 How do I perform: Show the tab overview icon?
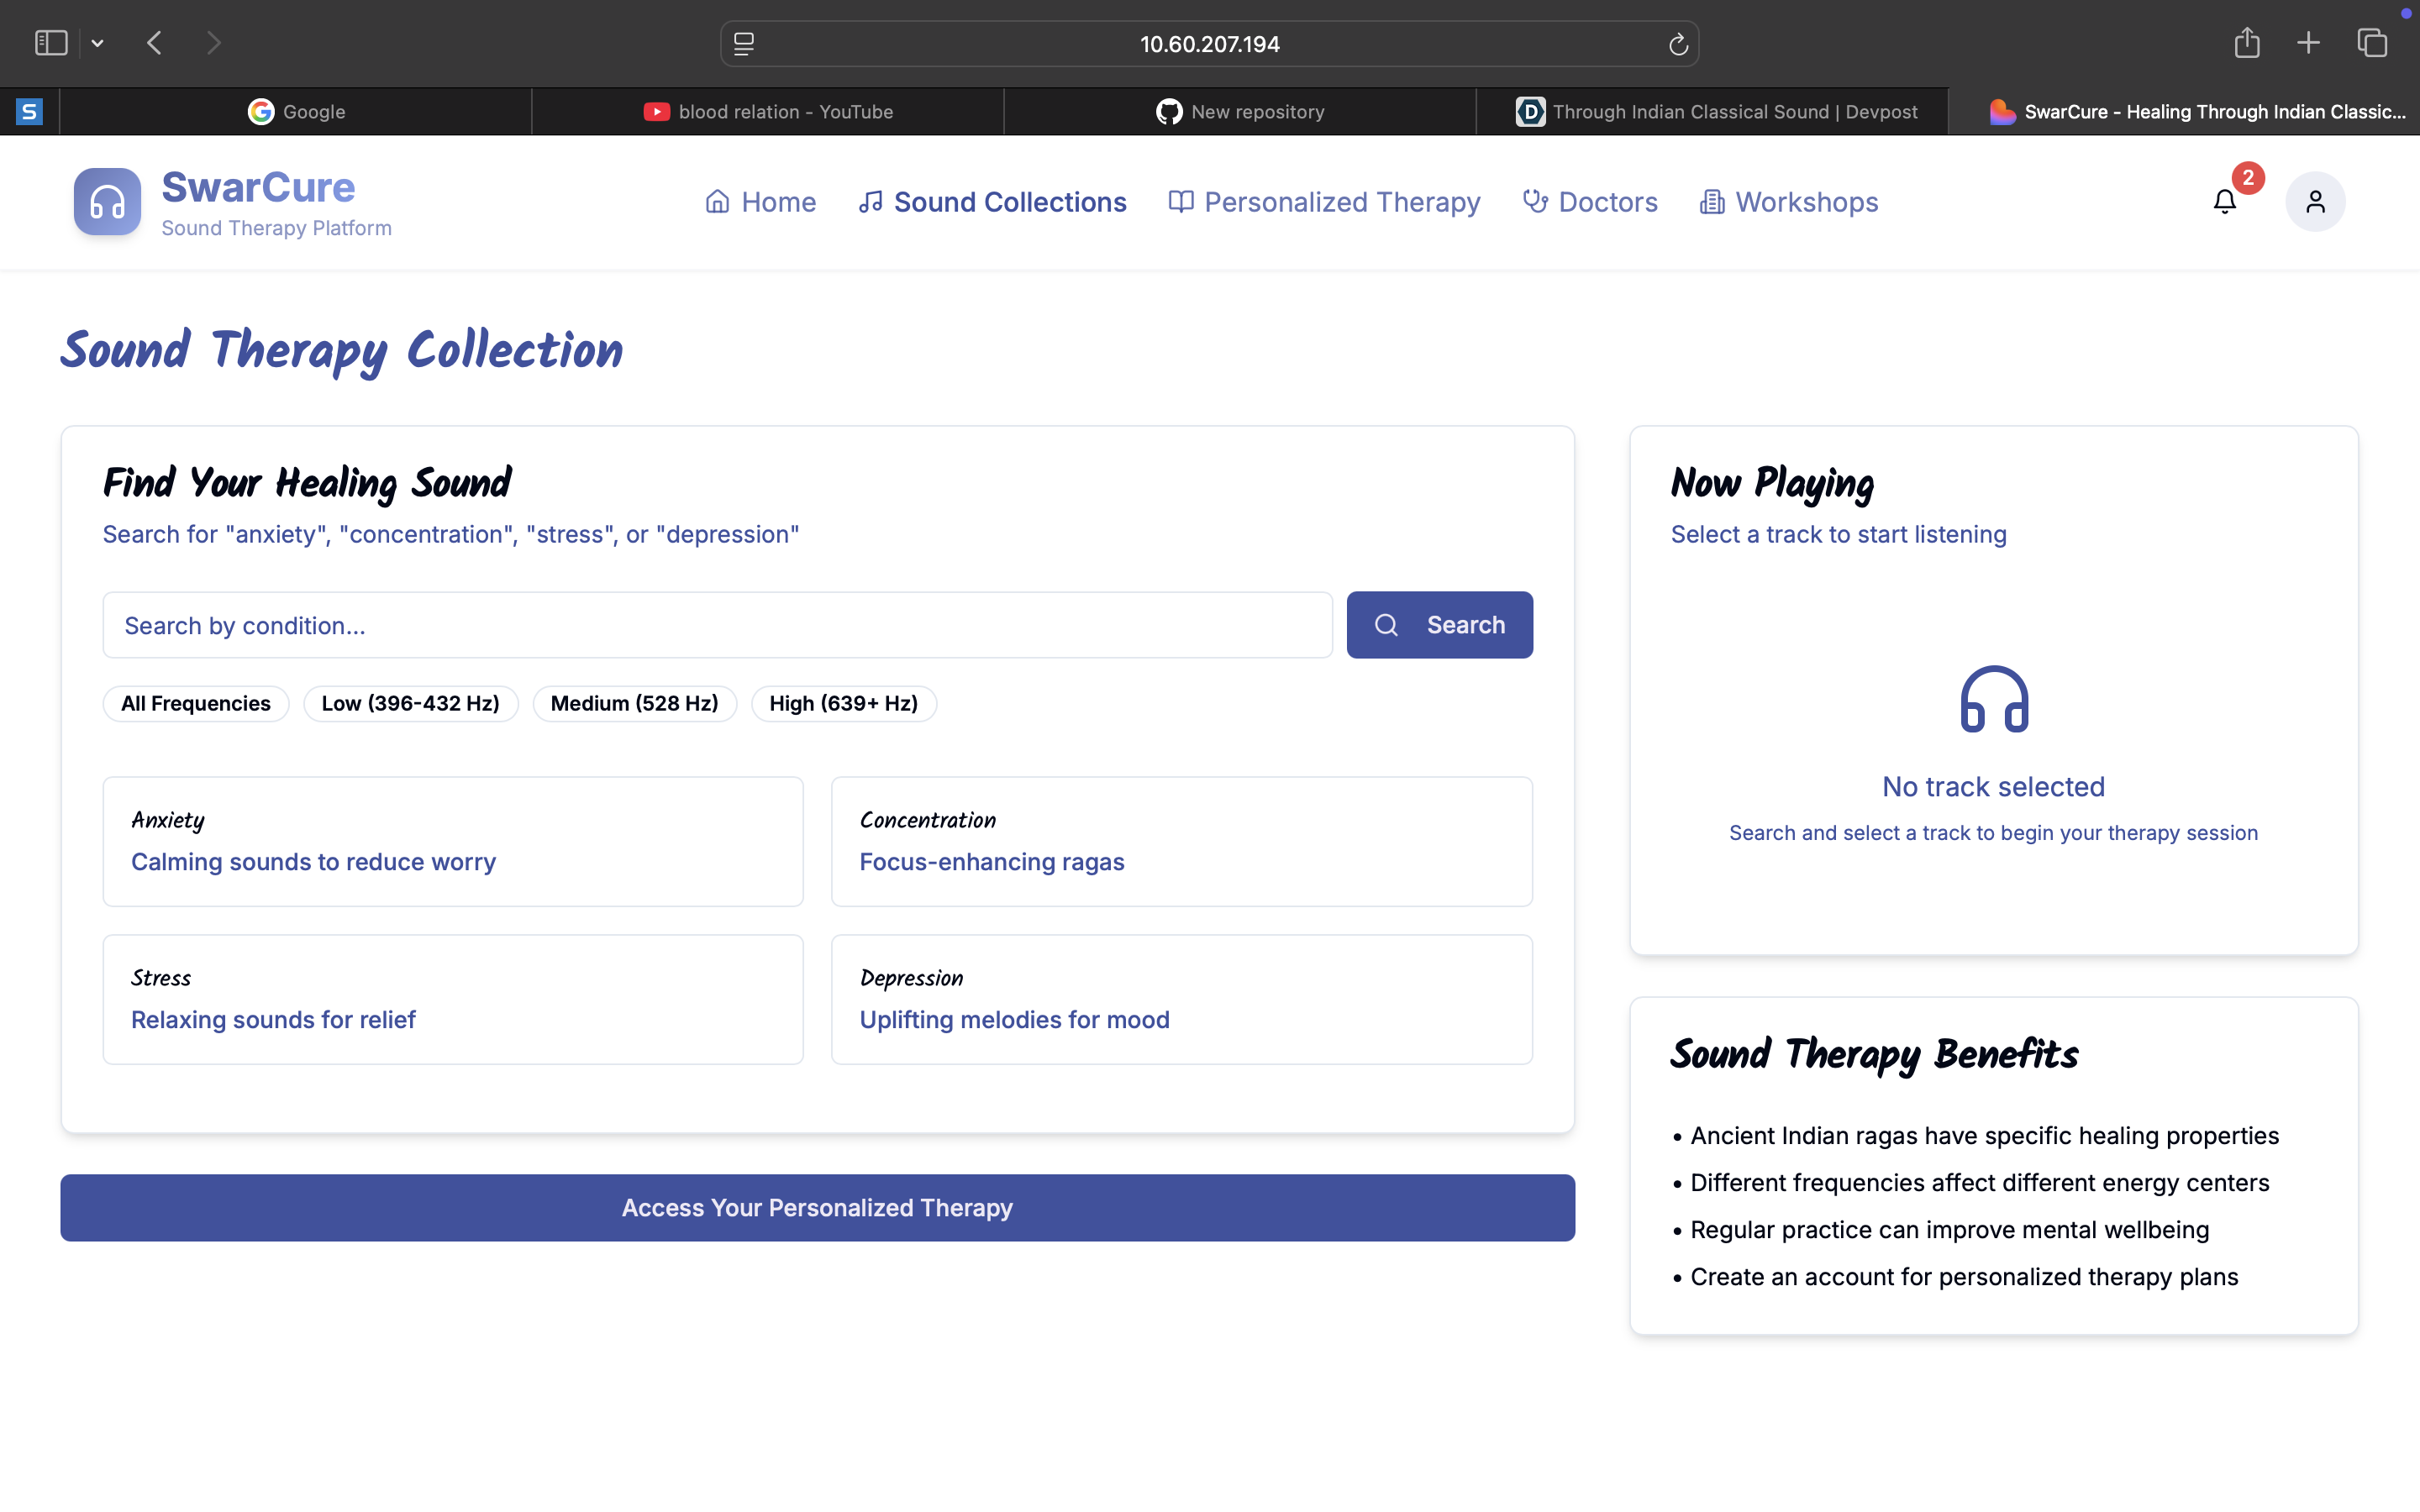pos(2372,43)
